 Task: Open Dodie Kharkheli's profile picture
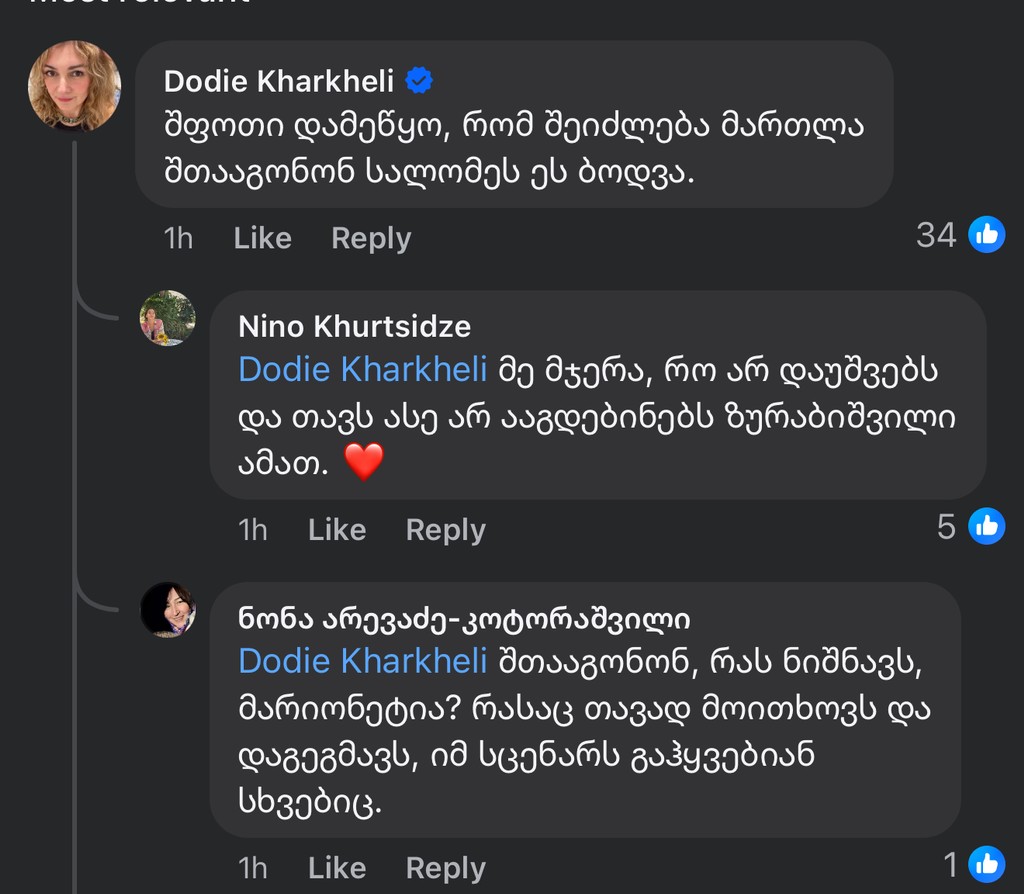click(75, 88)
